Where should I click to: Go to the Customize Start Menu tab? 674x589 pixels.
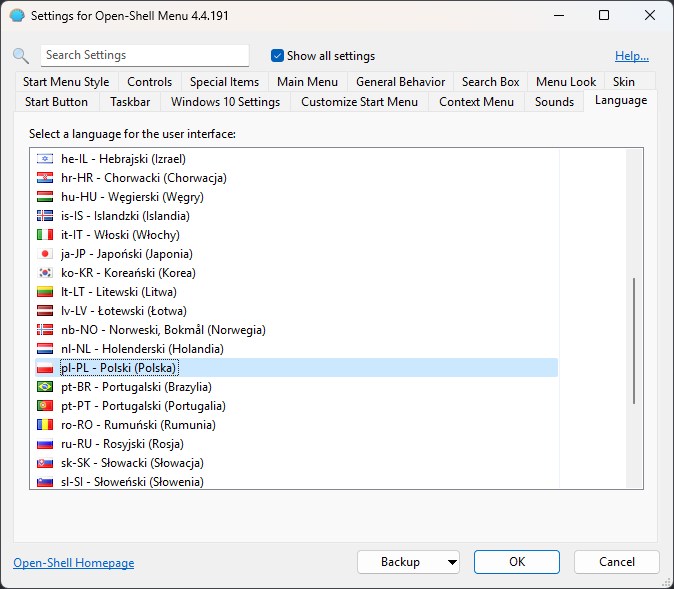click(359, 102)
